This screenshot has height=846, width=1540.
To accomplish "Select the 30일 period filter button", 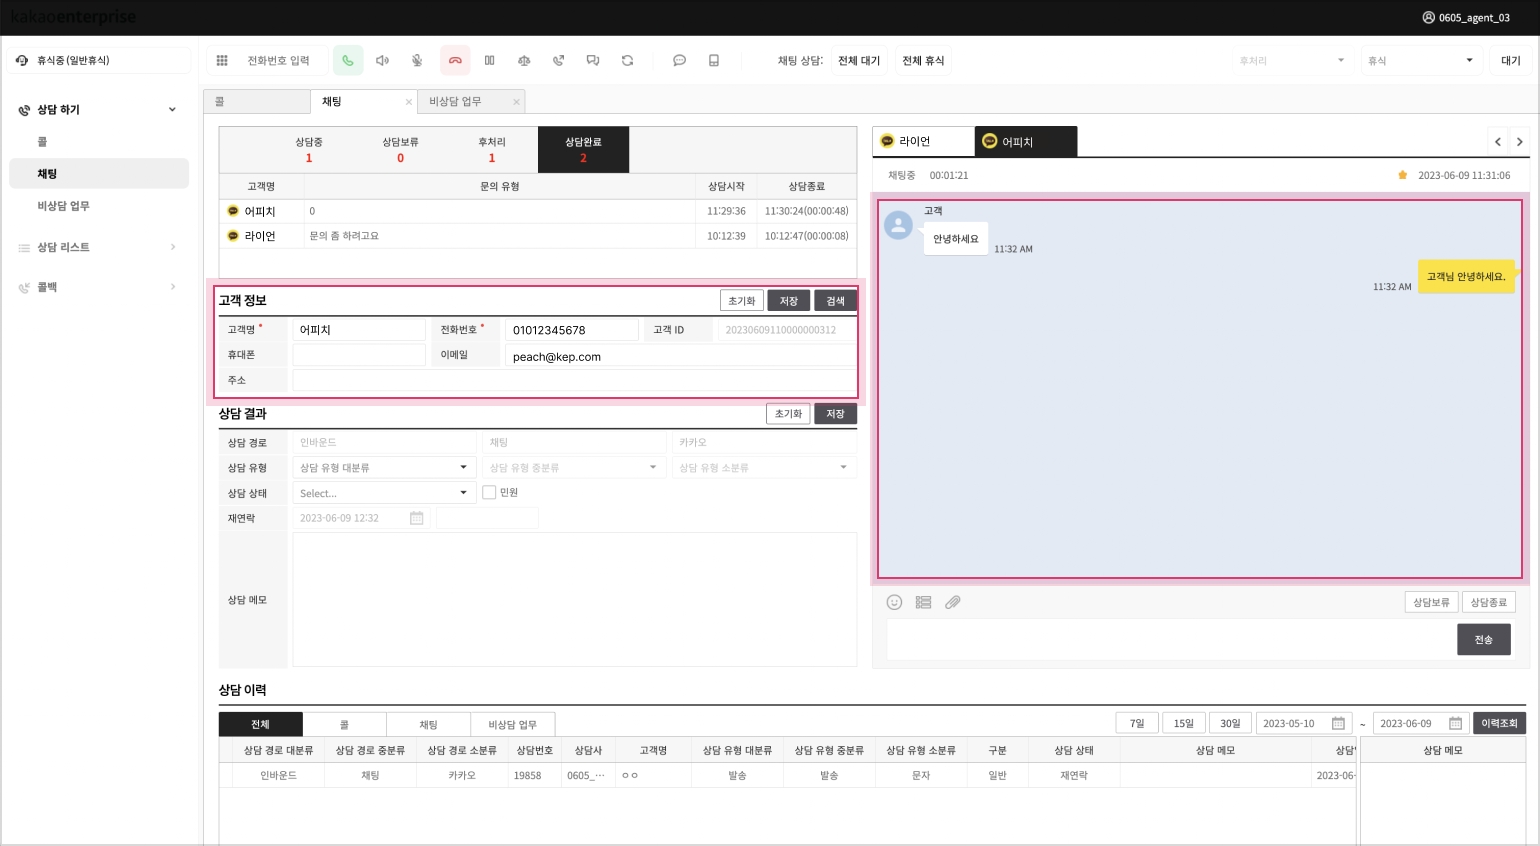I will pyautogui.click(x=1229, y=723).
